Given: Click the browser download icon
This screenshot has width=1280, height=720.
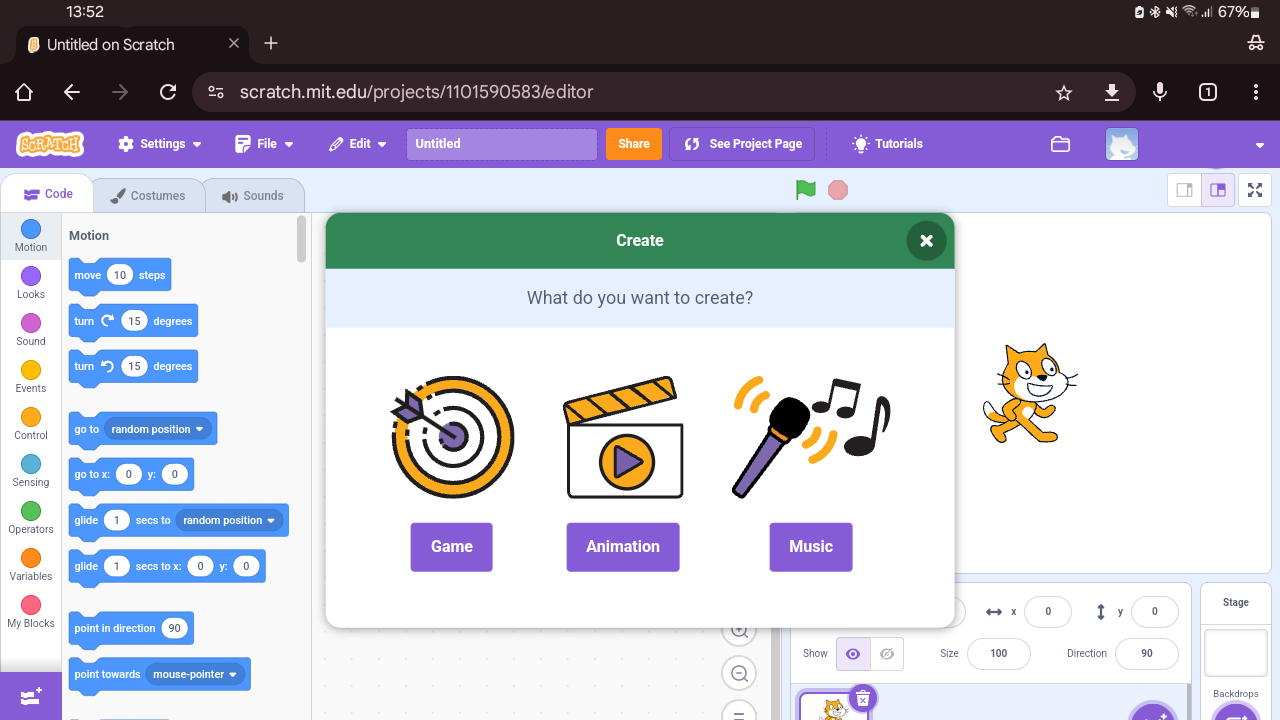Looking at the screenshot, I should 1111,93.
